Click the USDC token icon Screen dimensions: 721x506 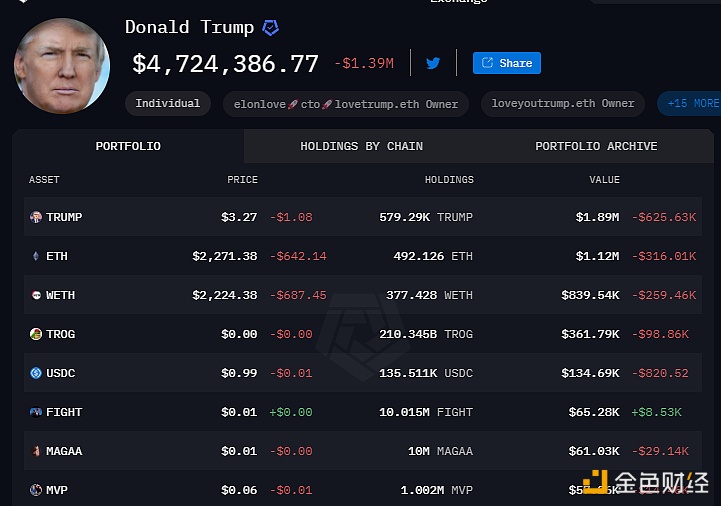pyautogui.click(x=36, y=373)
